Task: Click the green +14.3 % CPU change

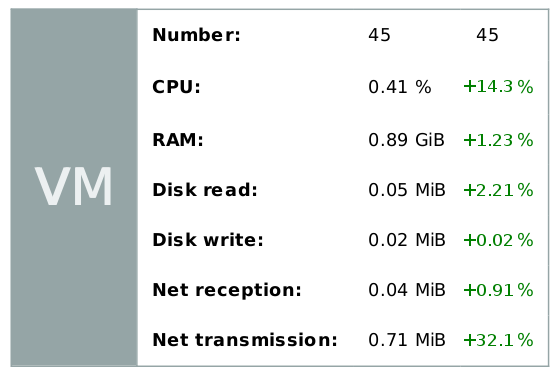Action: tap(498, 87)
